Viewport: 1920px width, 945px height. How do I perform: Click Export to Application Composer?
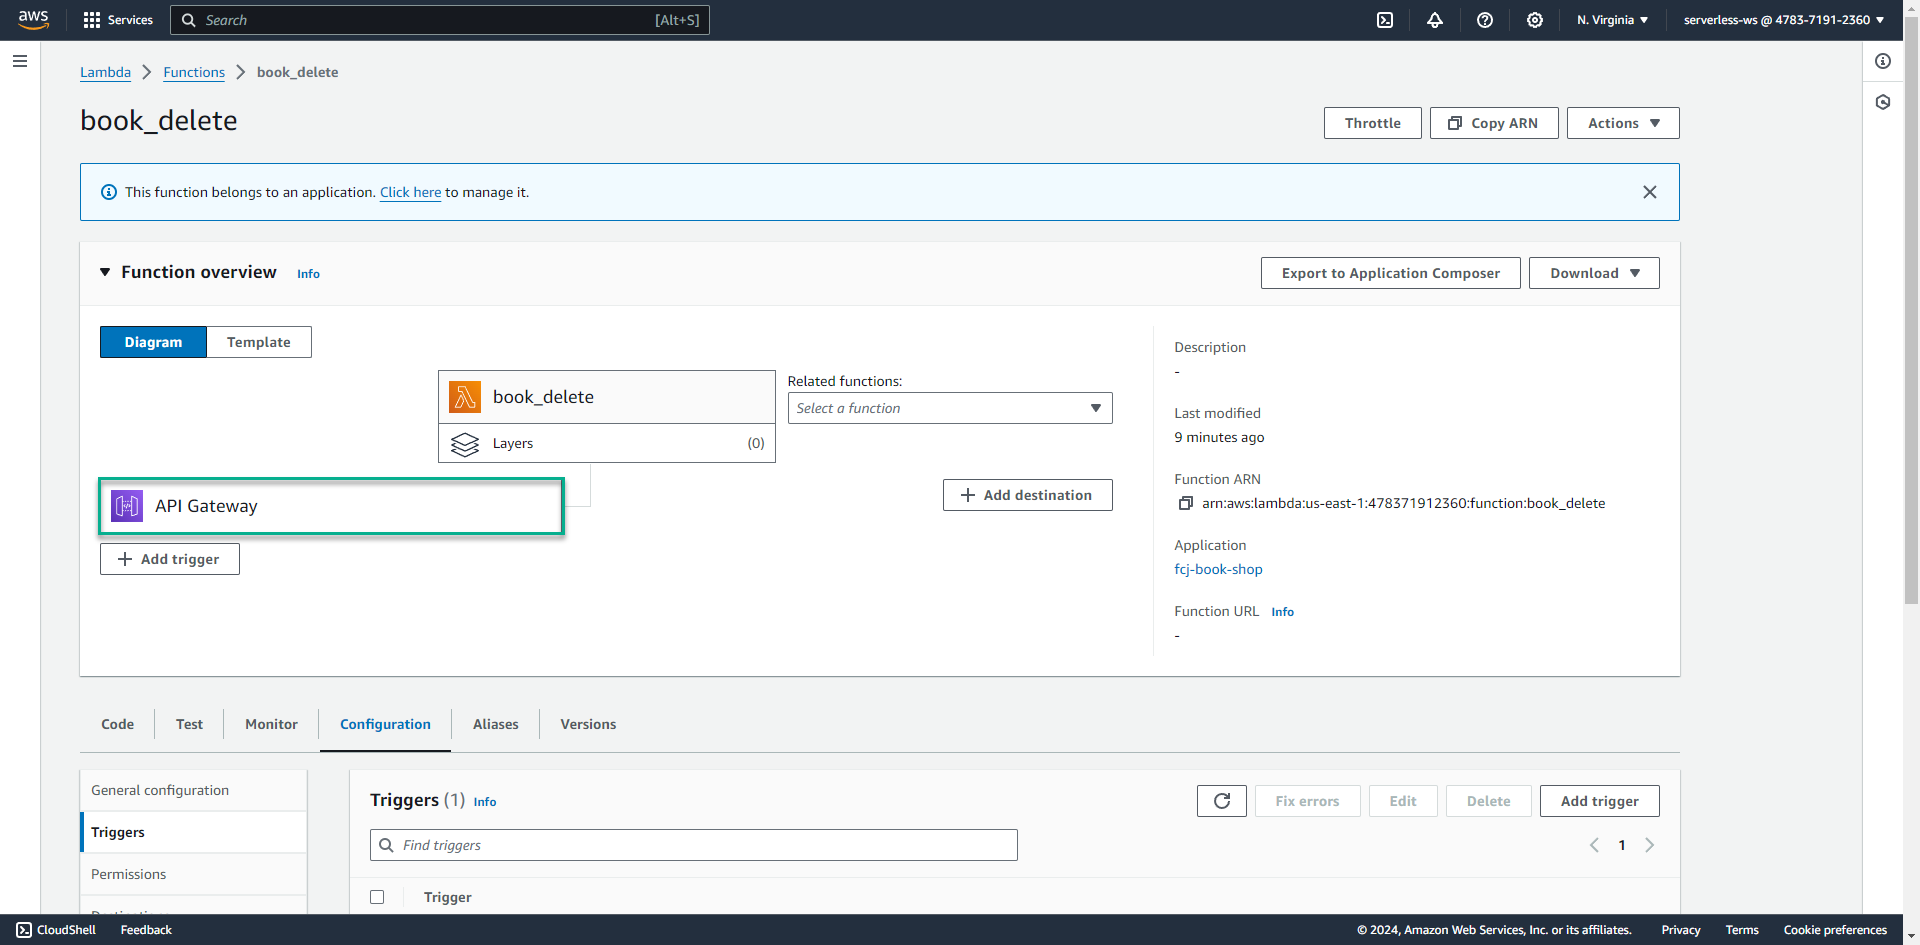pyautogui.click(x=1391, y=273)
